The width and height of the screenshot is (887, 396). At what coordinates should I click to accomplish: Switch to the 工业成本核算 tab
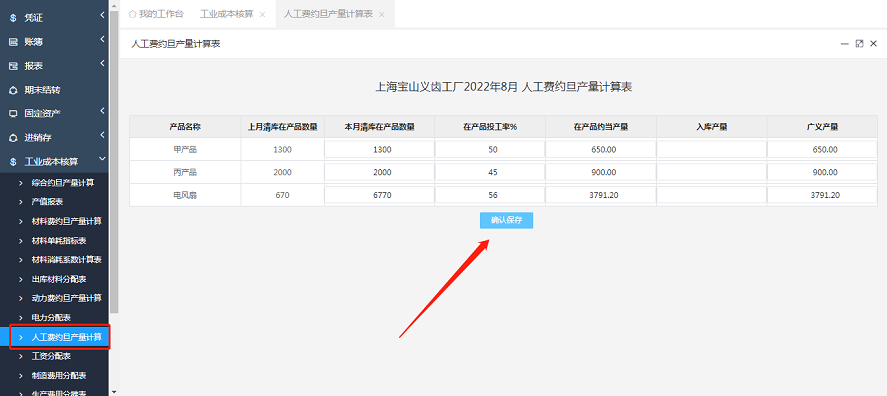[226, 14]
